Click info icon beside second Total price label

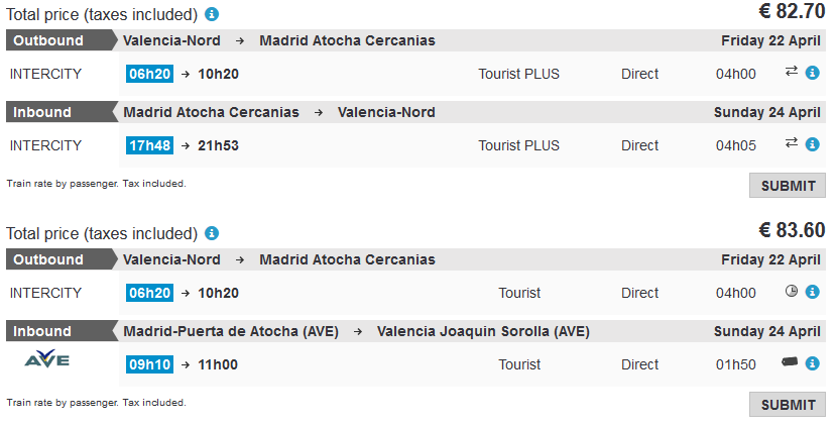212,234
